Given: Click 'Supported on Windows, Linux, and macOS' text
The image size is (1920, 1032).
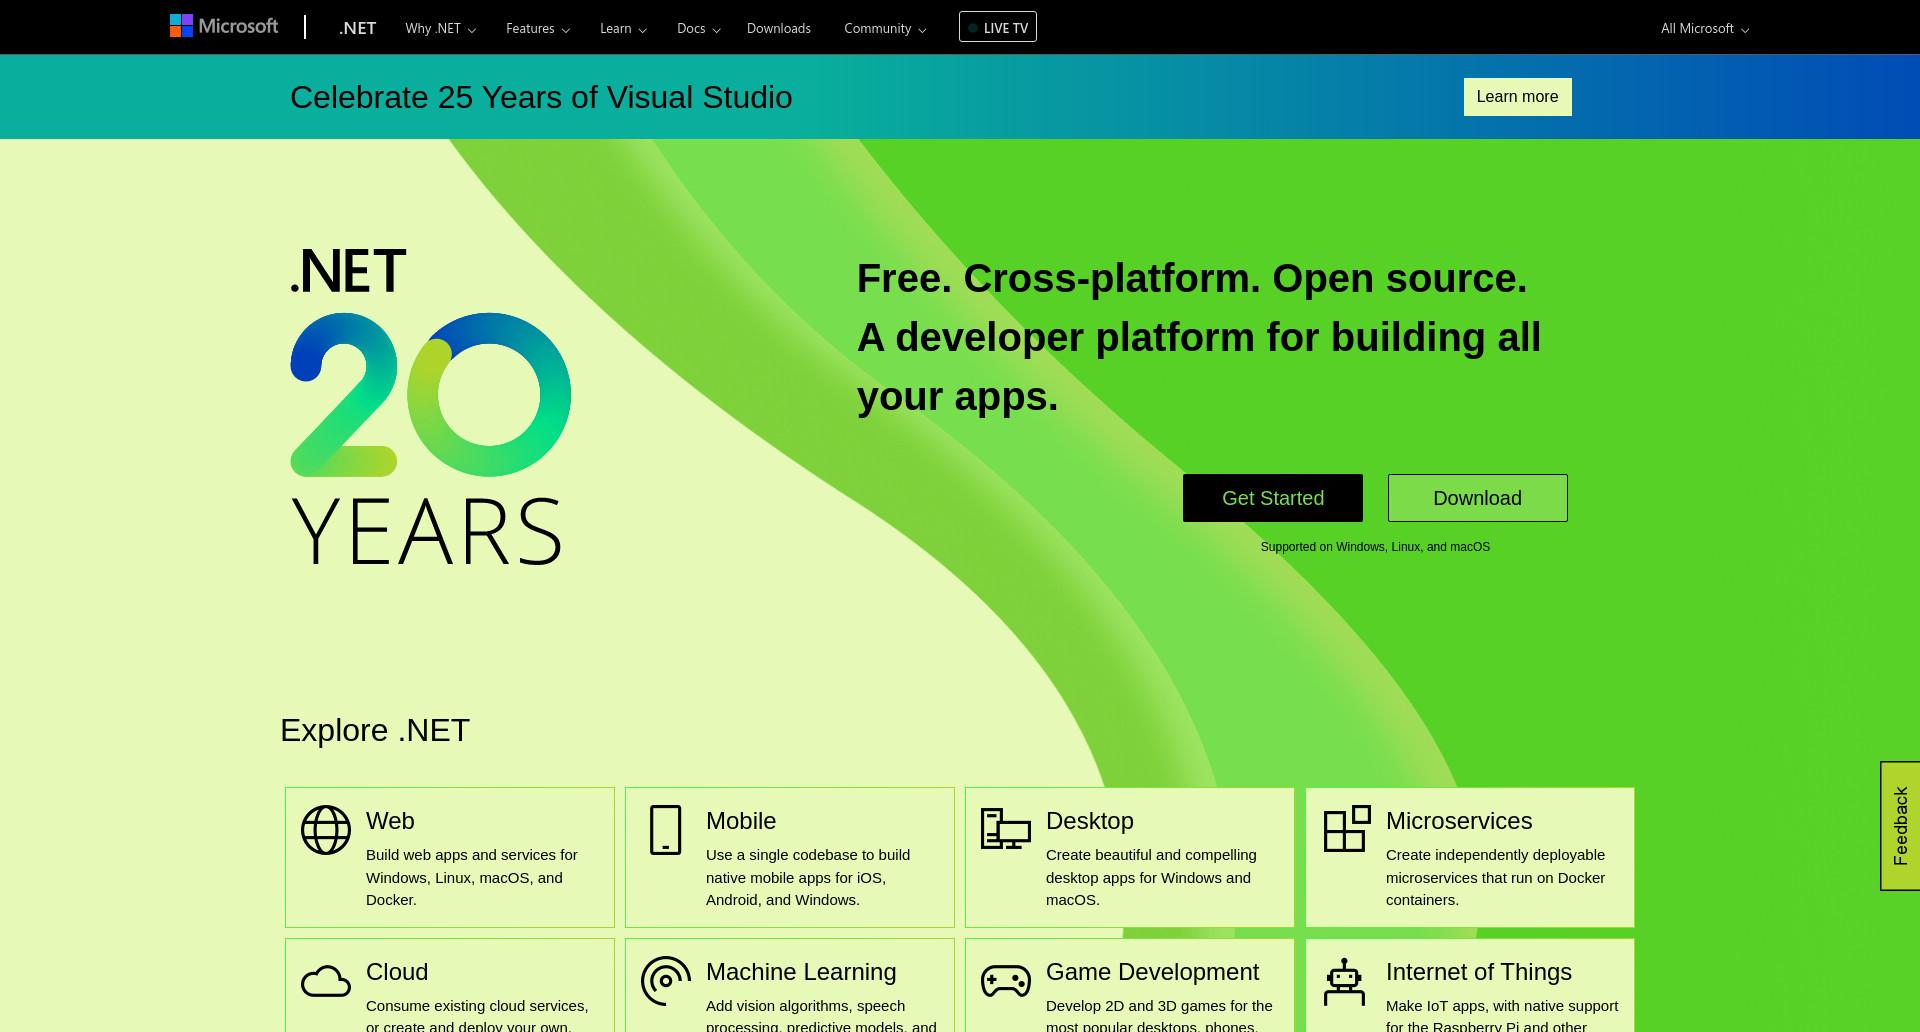Looking at the screenshot, I should tap(1375, 547).
